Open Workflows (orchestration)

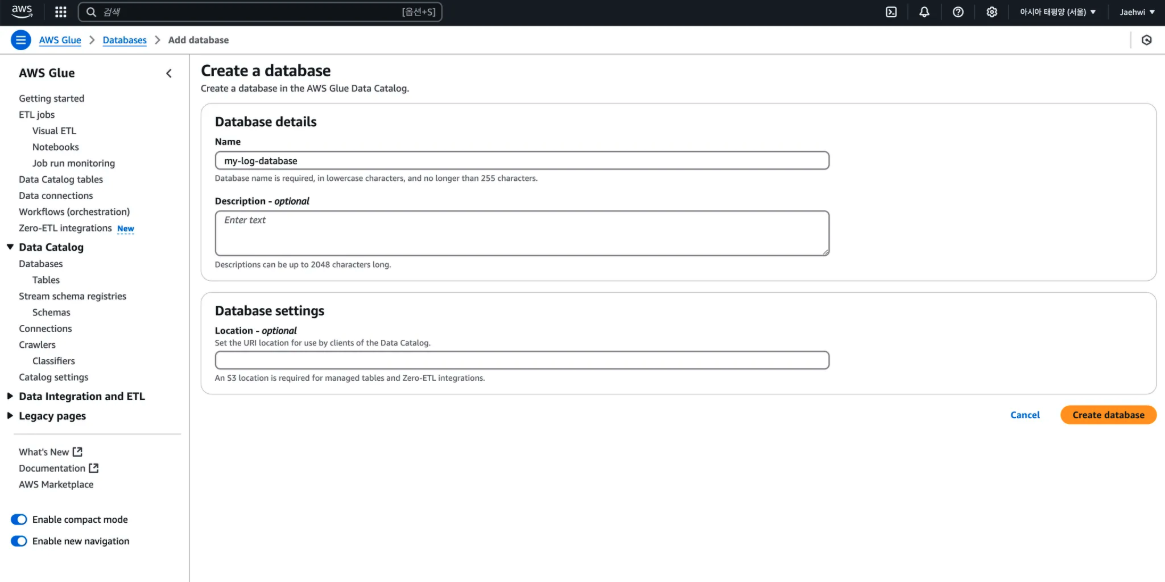coord(74,212)
